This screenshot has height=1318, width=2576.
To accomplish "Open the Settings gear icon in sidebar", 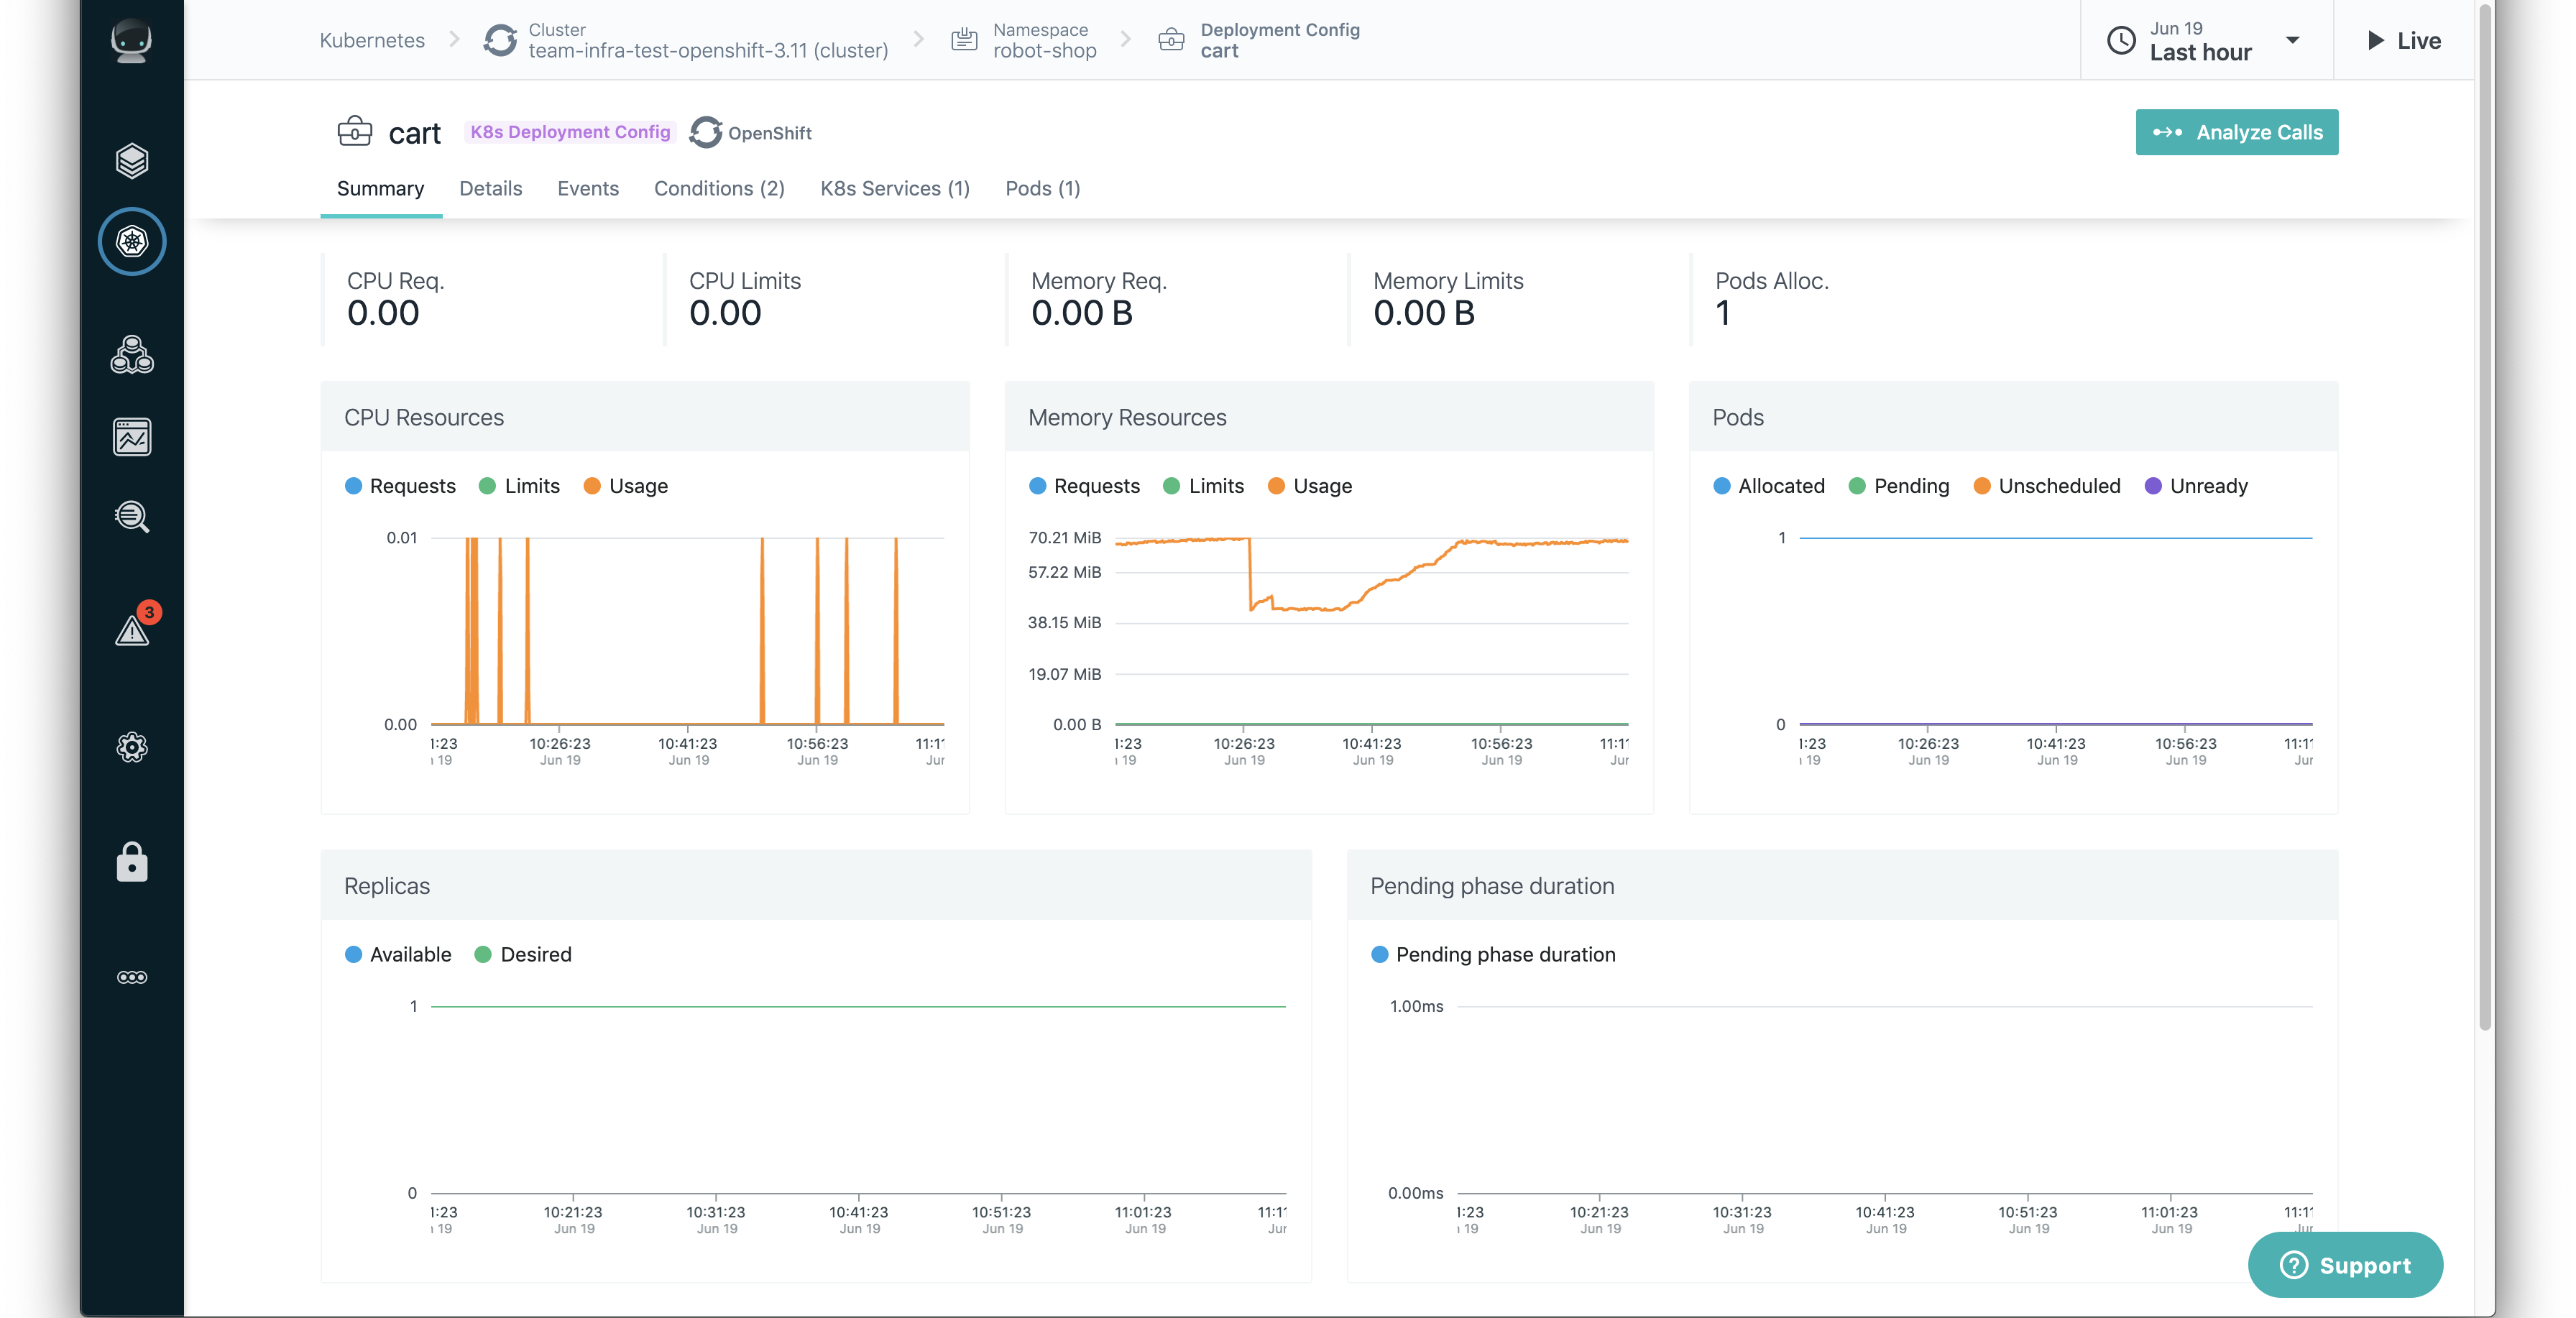I will coord(131,747).
